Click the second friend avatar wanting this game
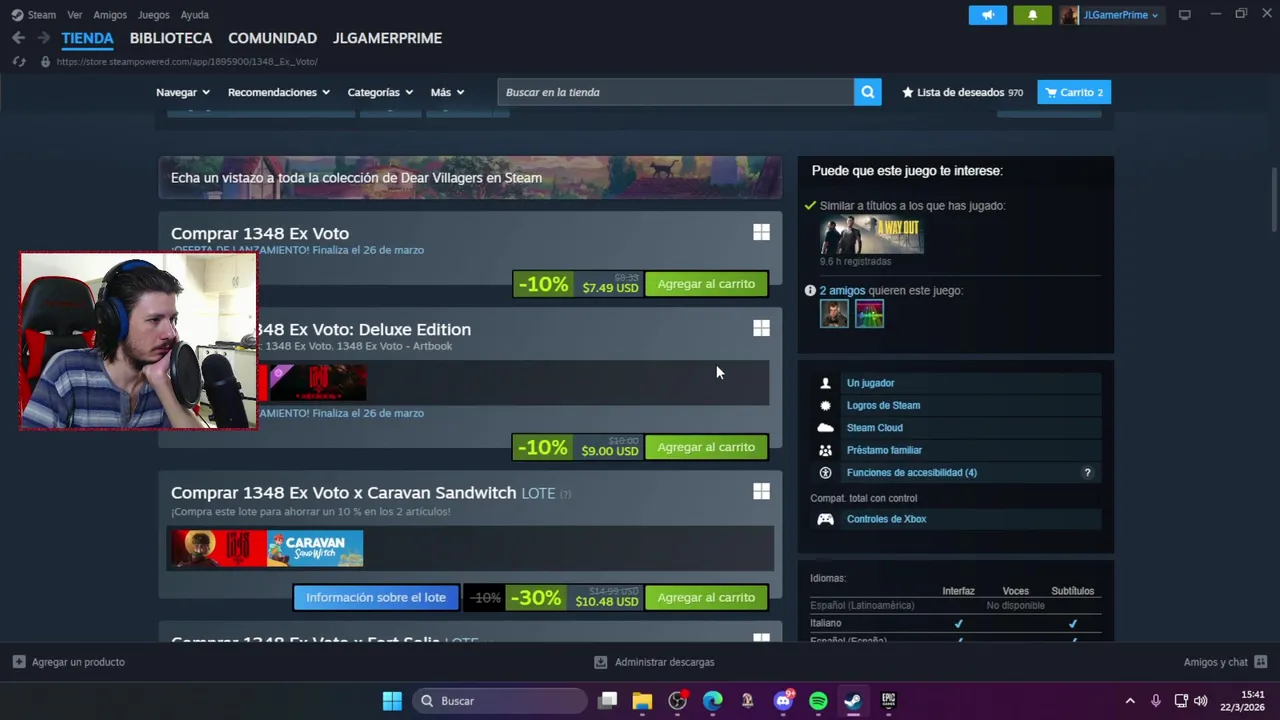 pyautogui.click(x=870, y=314)
